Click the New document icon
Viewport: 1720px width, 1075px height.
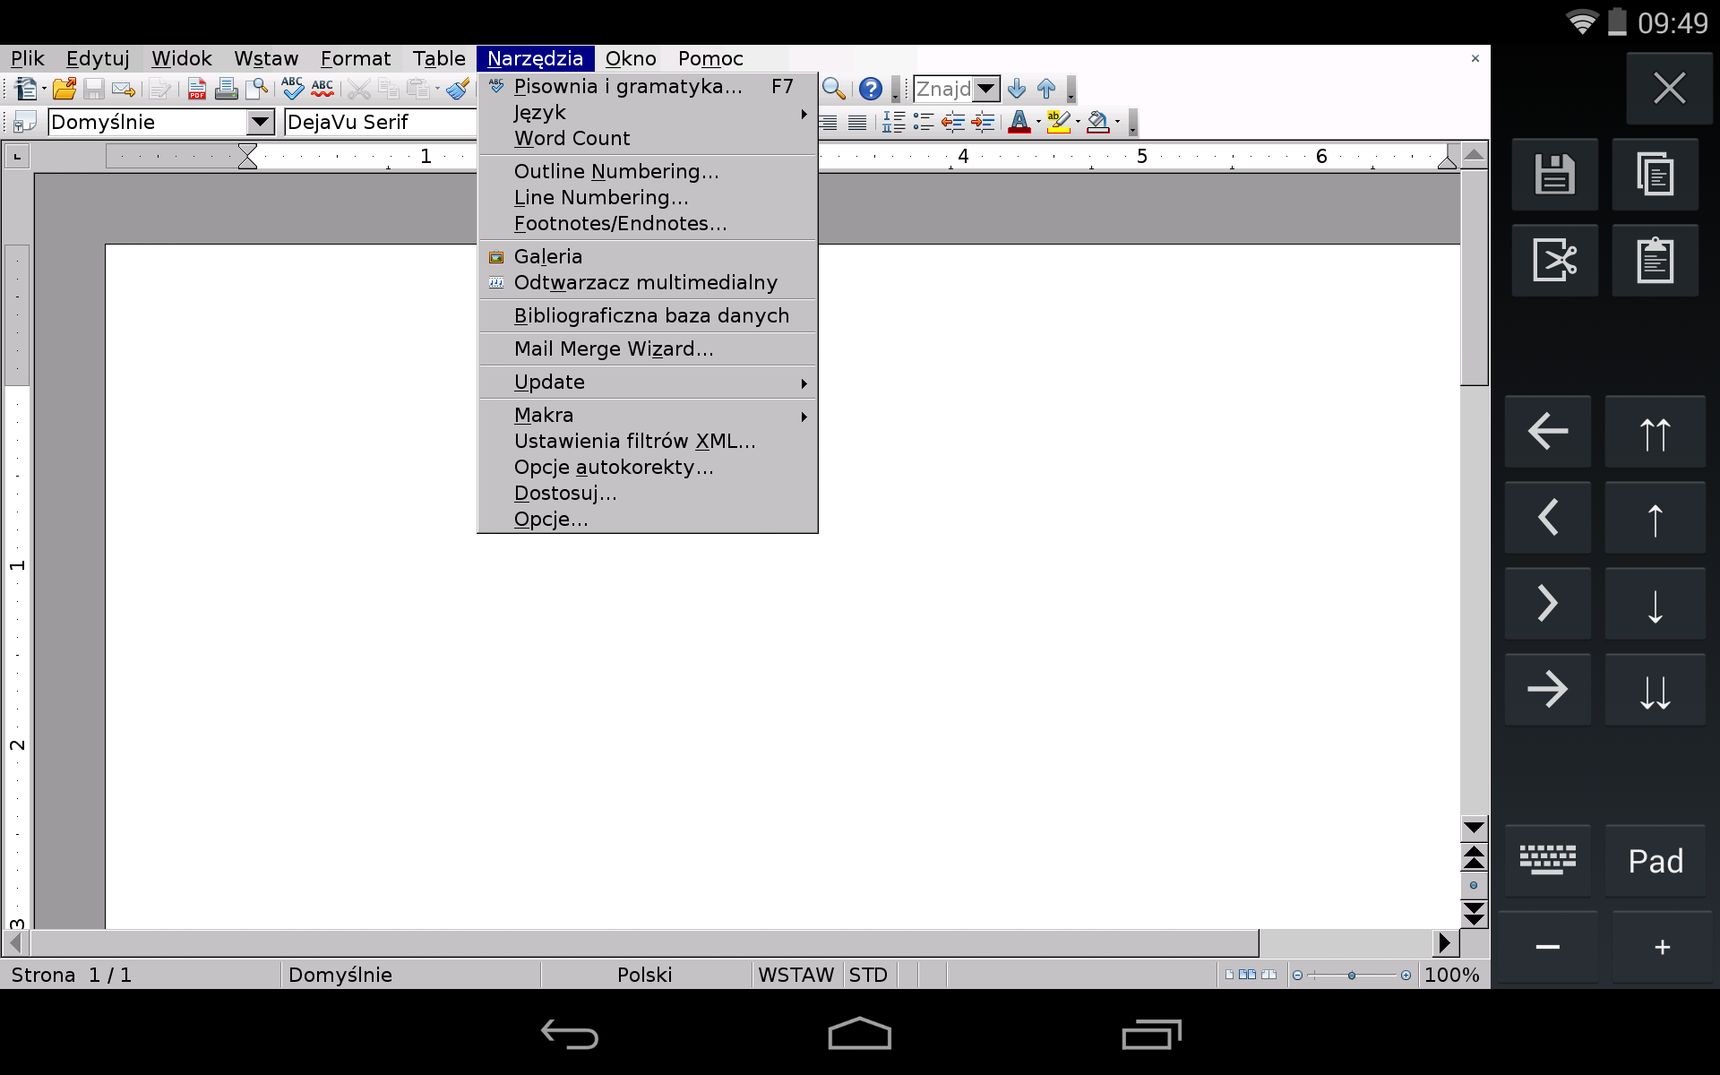point(25,89)
